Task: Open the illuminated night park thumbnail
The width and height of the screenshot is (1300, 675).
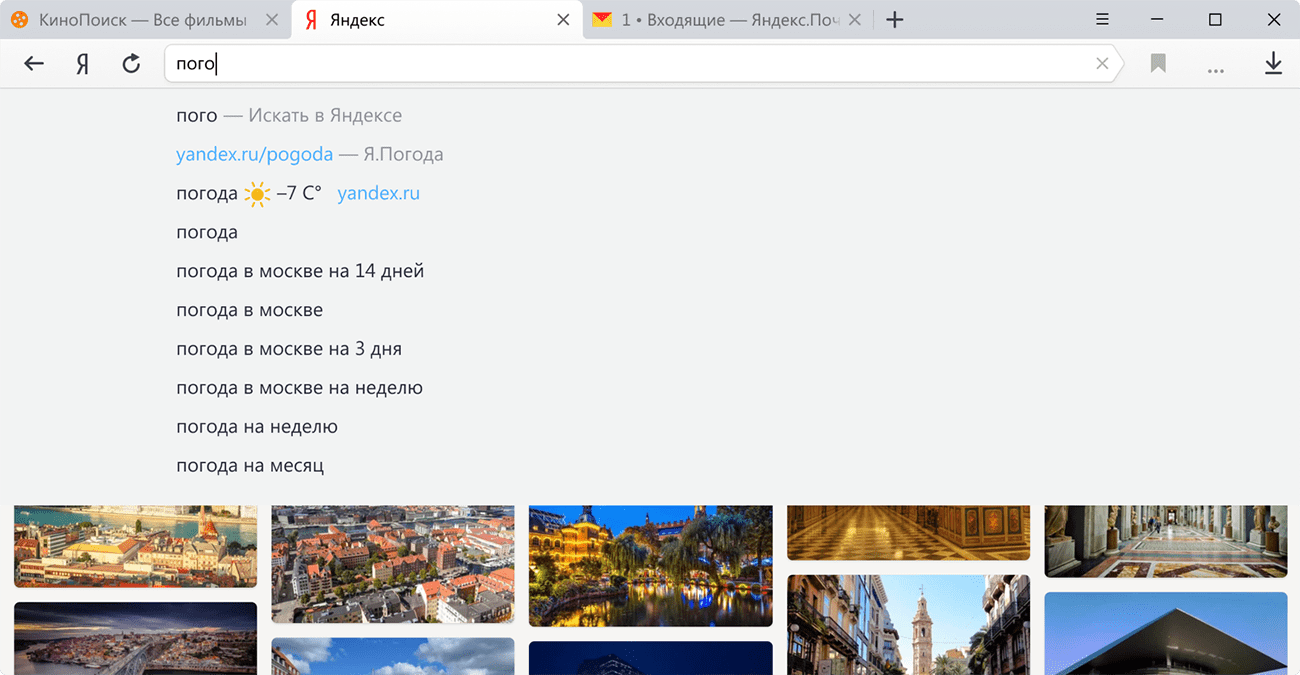Action: coord(651,566)
